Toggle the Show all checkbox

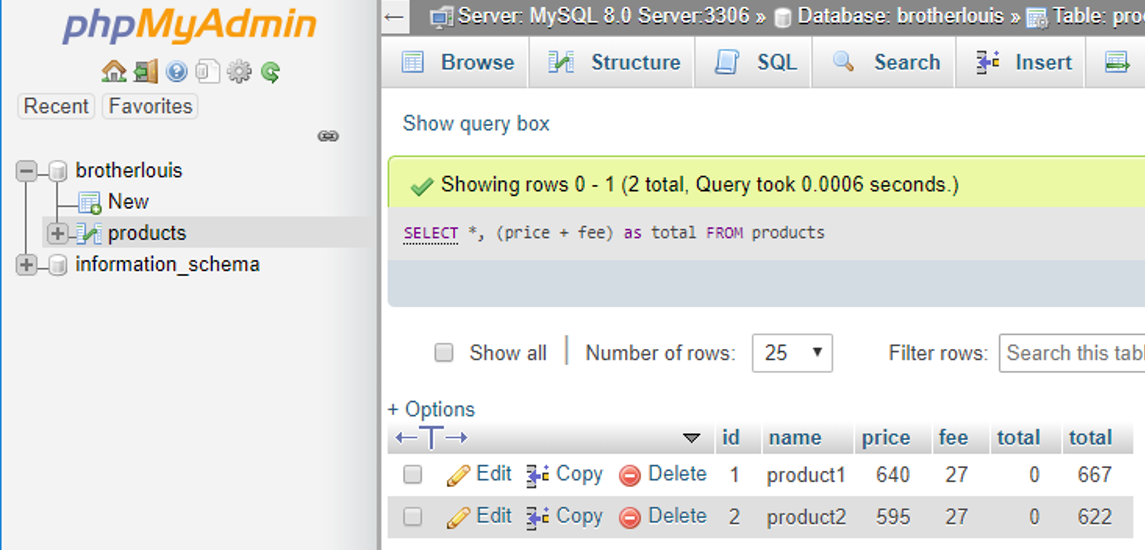[x=444, y=353]
